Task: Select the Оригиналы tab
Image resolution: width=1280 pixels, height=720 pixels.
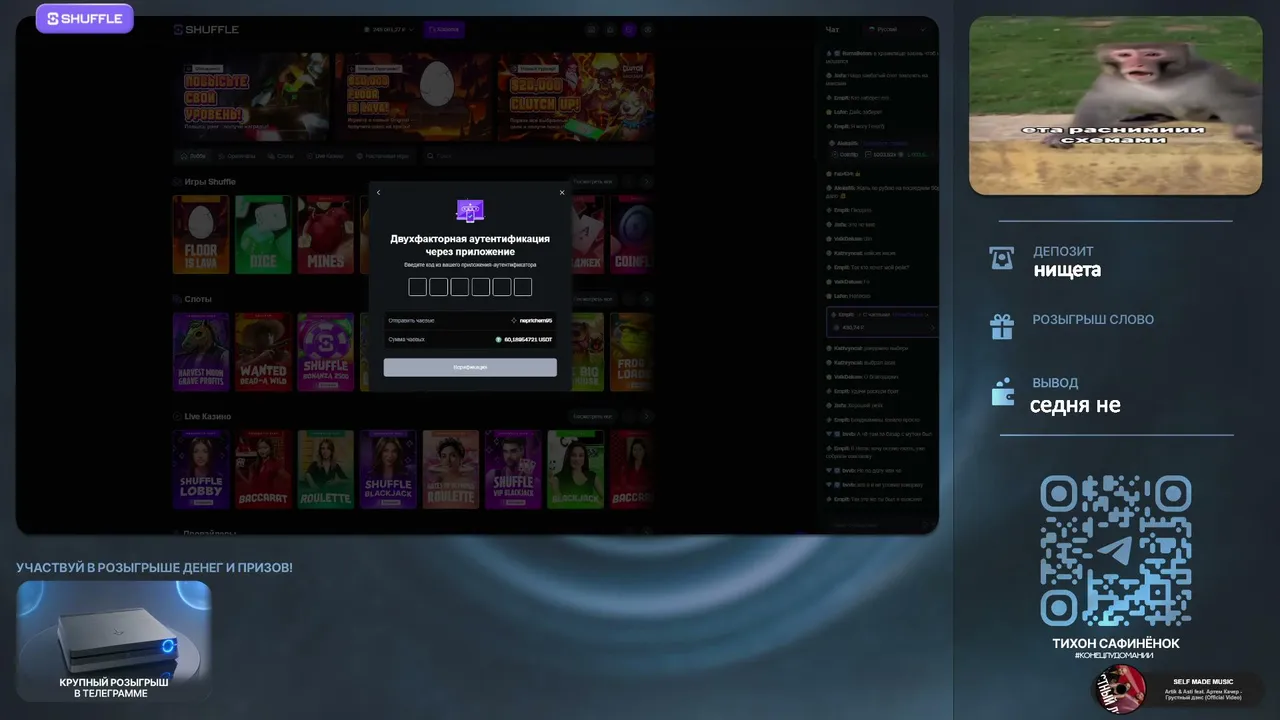Action: click(x=238, y=156)
